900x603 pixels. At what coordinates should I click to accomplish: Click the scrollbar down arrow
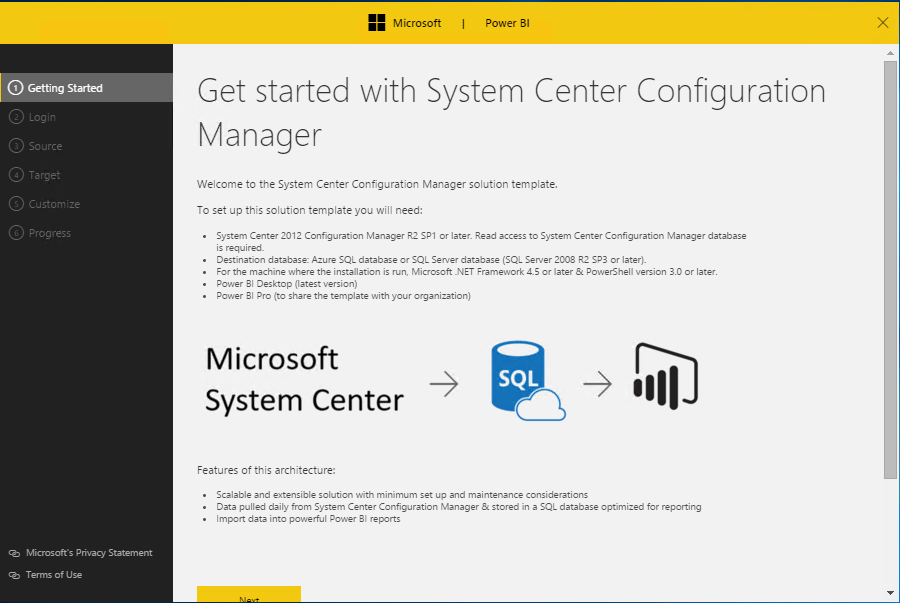890,592
